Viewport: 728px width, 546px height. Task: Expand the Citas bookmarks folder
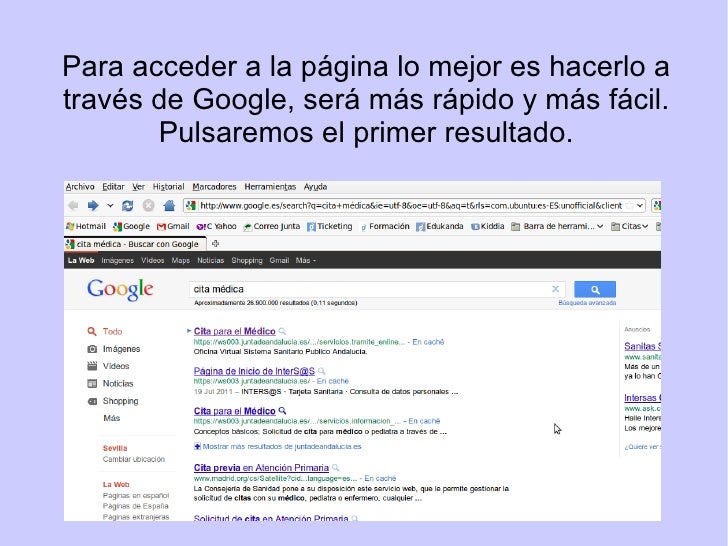[629, 226]
